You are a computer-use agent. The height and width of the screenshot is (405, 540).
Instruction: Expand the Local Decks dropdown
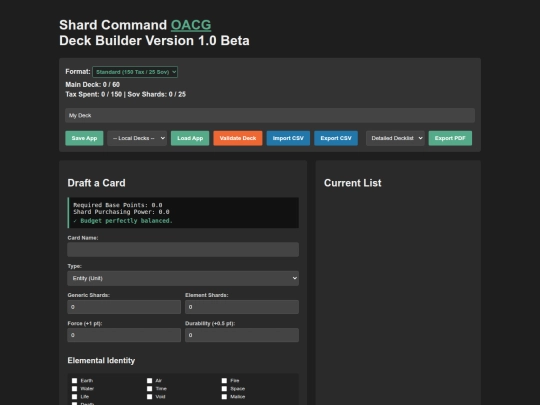(137, 138)
